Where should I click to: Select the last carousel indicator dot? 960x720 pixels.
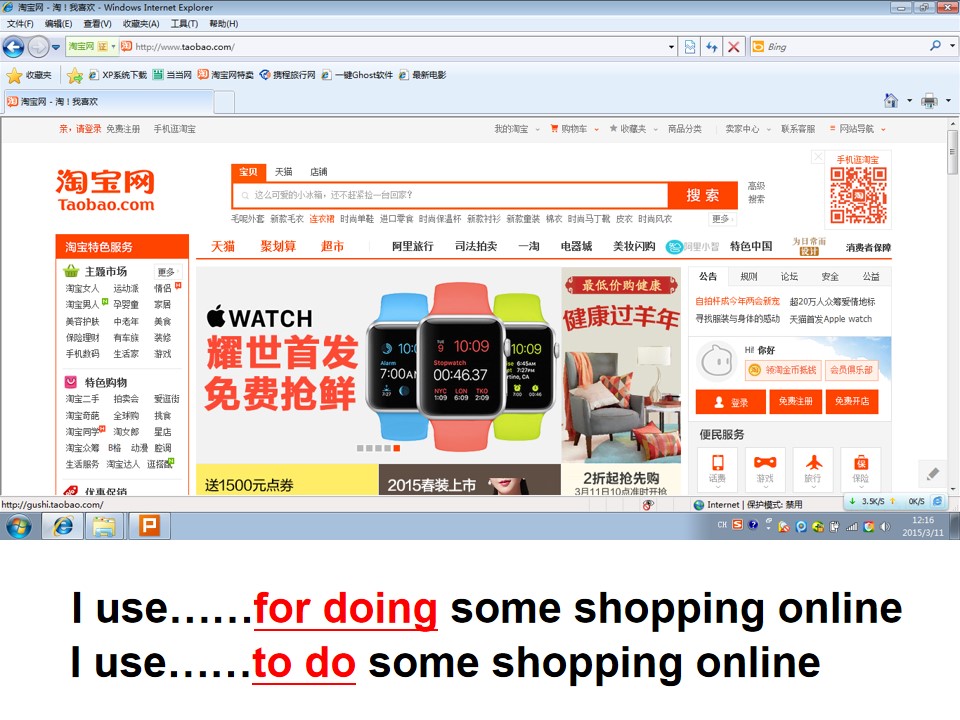[x=397, y=448]
